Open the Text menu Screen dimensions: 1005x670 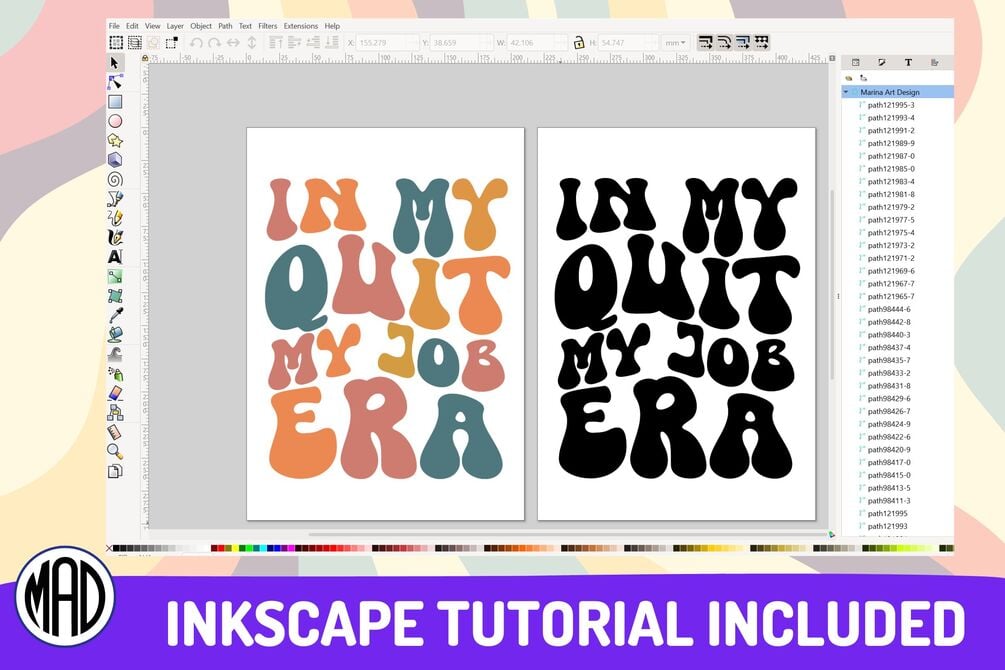coord(245,26)
